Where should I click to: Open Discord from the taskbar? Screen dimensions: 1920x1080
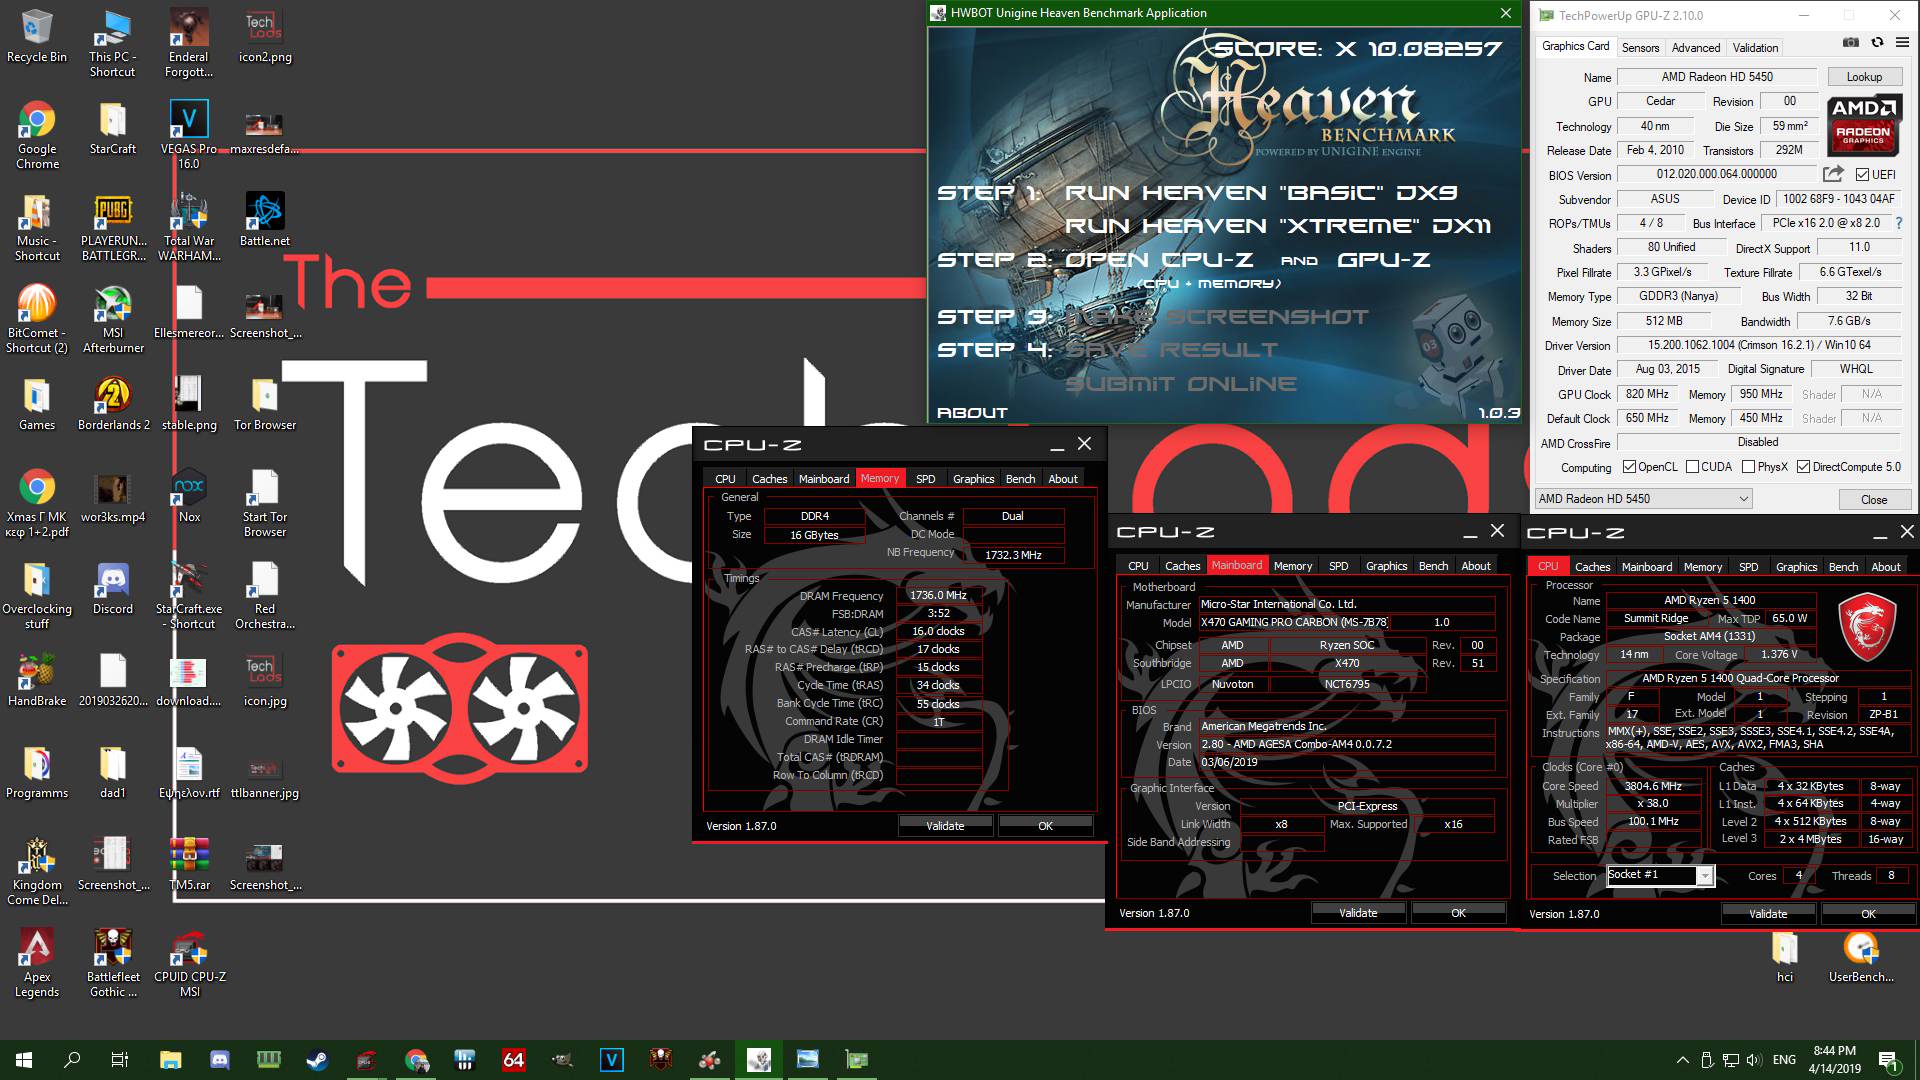pos(219,1060)
